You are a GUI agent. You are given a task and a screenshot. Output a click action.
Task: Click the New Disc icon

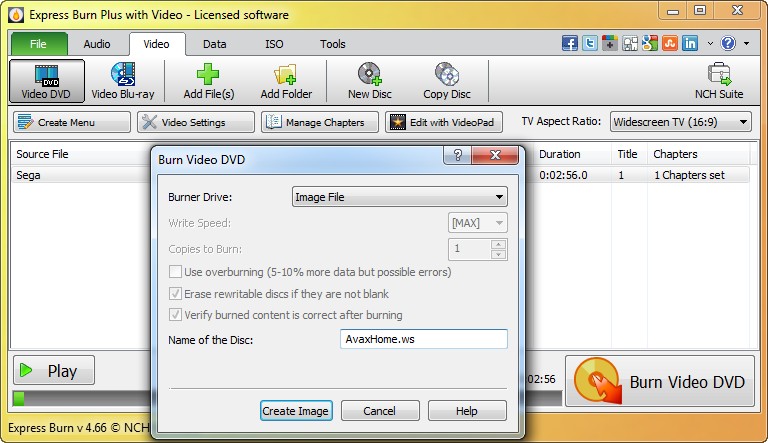pyautogui.click(x=369, y=74)
